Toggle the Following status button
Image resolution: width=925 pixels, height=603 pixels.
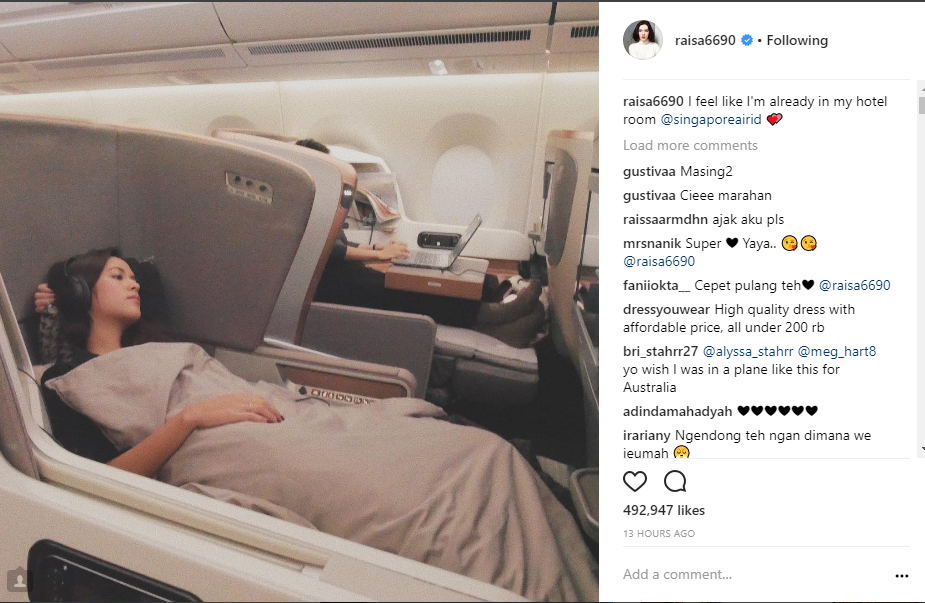[x=797, y=40]
